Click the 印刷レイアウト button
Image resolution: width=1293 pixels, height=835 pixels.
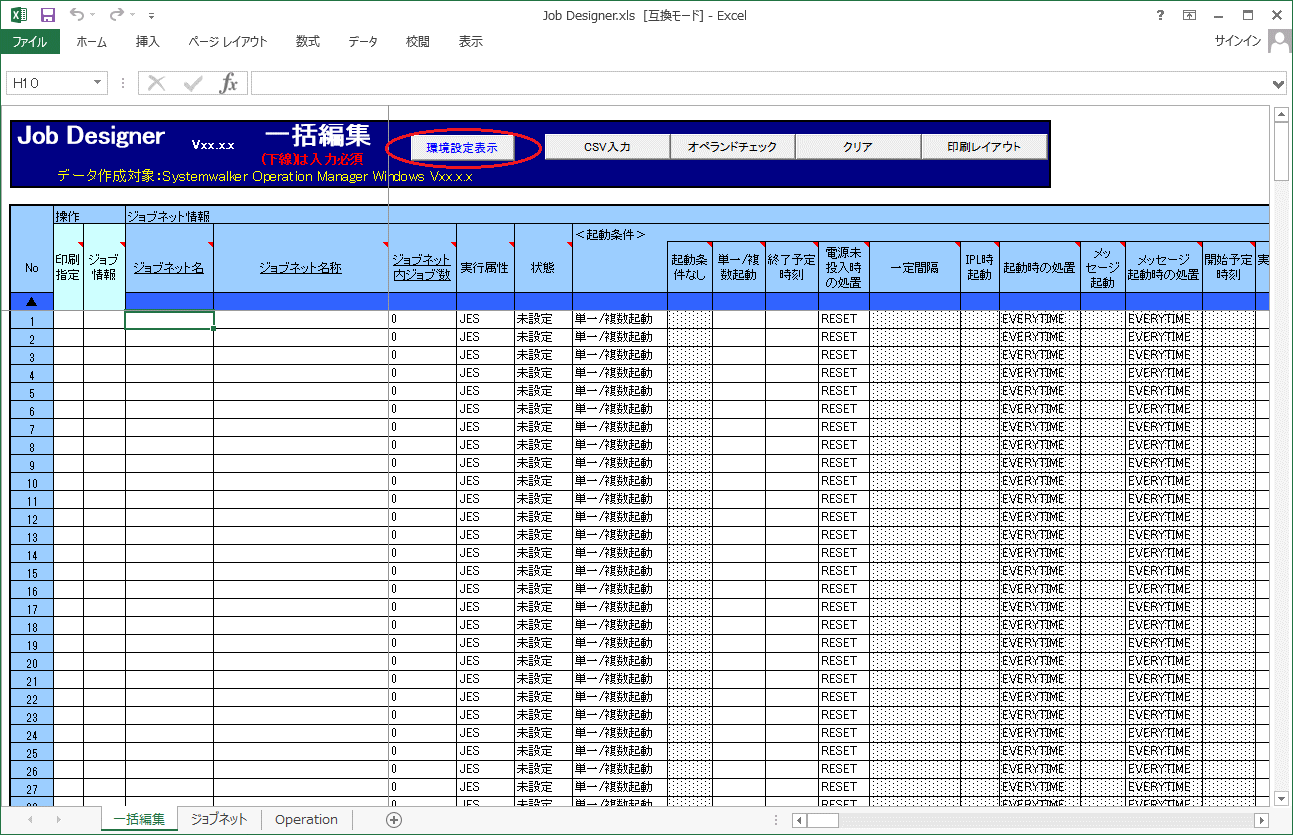point(984,147)
